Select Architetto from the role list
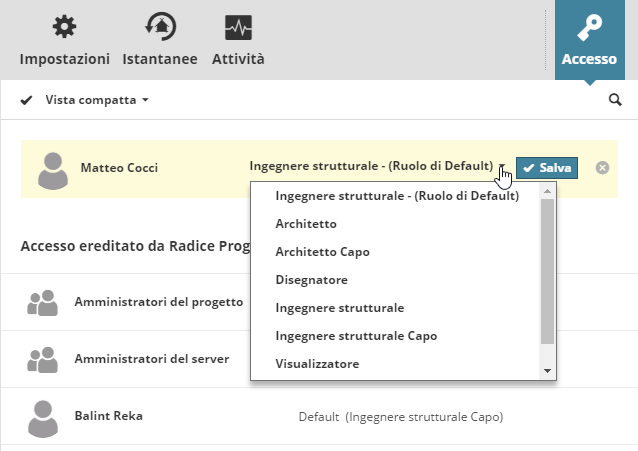The height and width of the screenshot is (451, 638). coord(306,224)
